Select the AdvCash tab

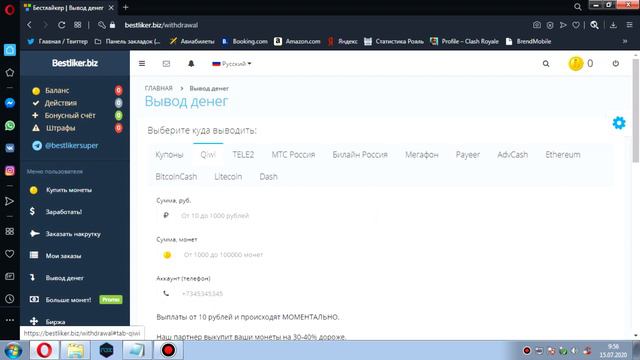[x=512, y=155]
